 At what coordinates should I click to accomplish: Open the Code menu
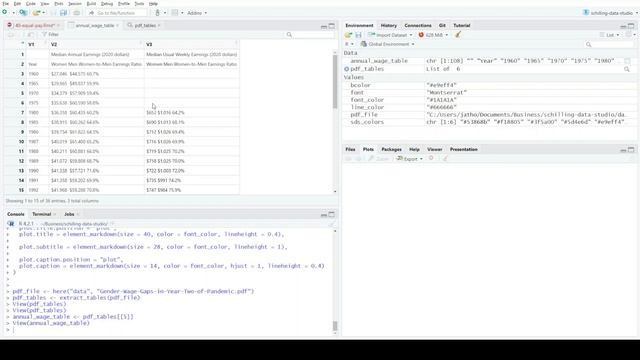point(31,4)
